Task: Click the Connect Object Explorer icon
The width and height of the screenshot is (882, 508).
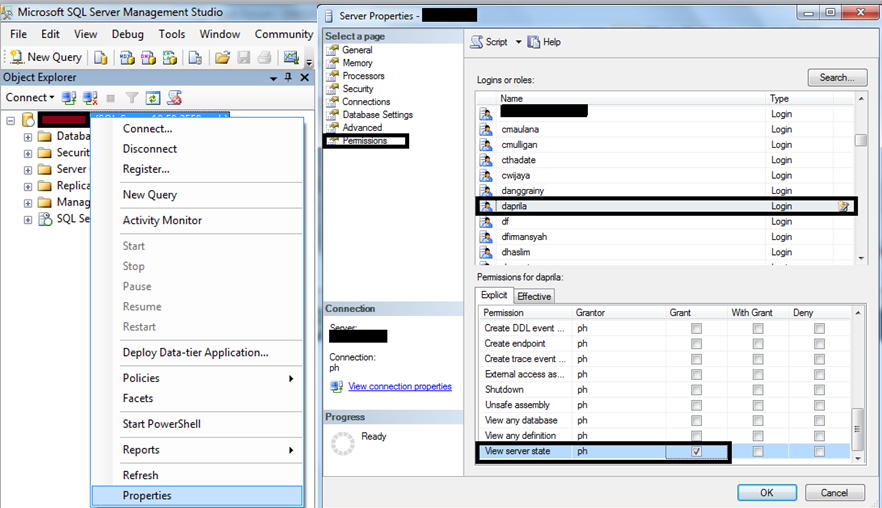Action: point(69,98)
